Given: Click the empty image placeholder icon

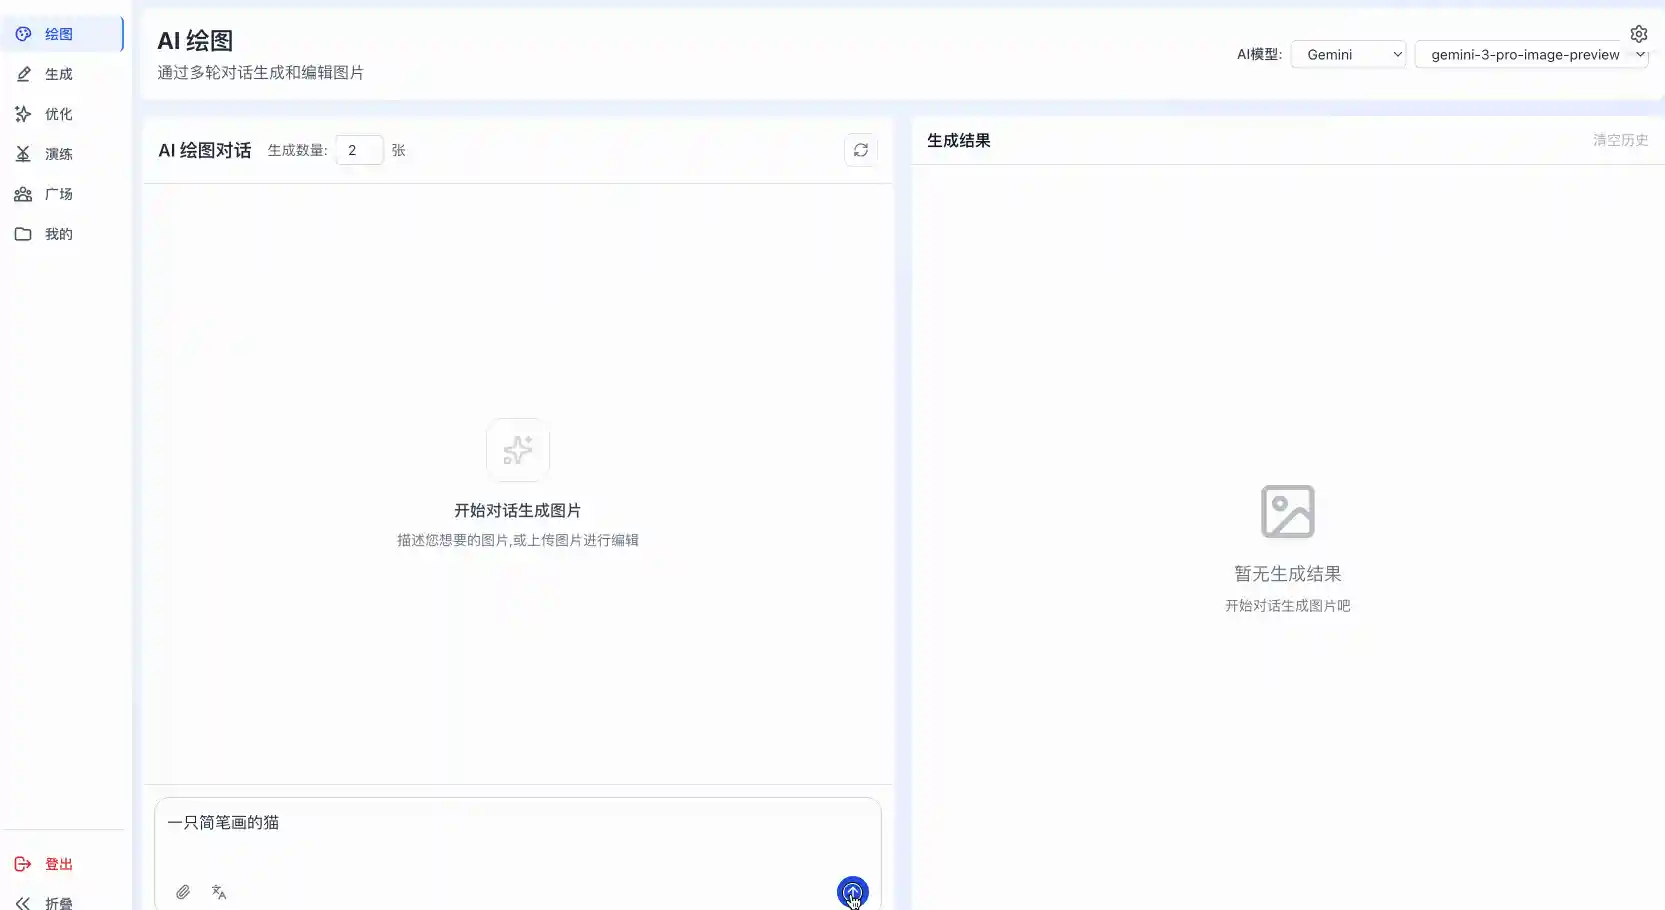Looking at the screenshot, I should pos(1288,512).
